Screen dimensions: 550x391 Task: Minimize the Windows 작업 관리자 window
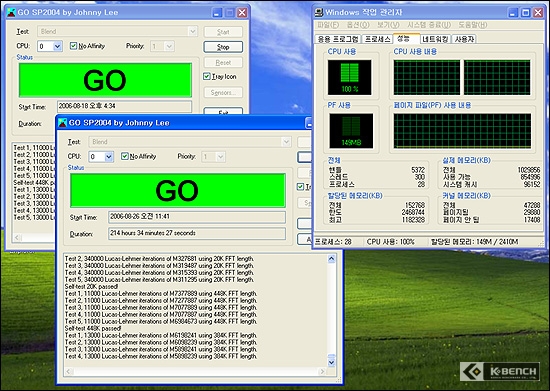point(513,13)
